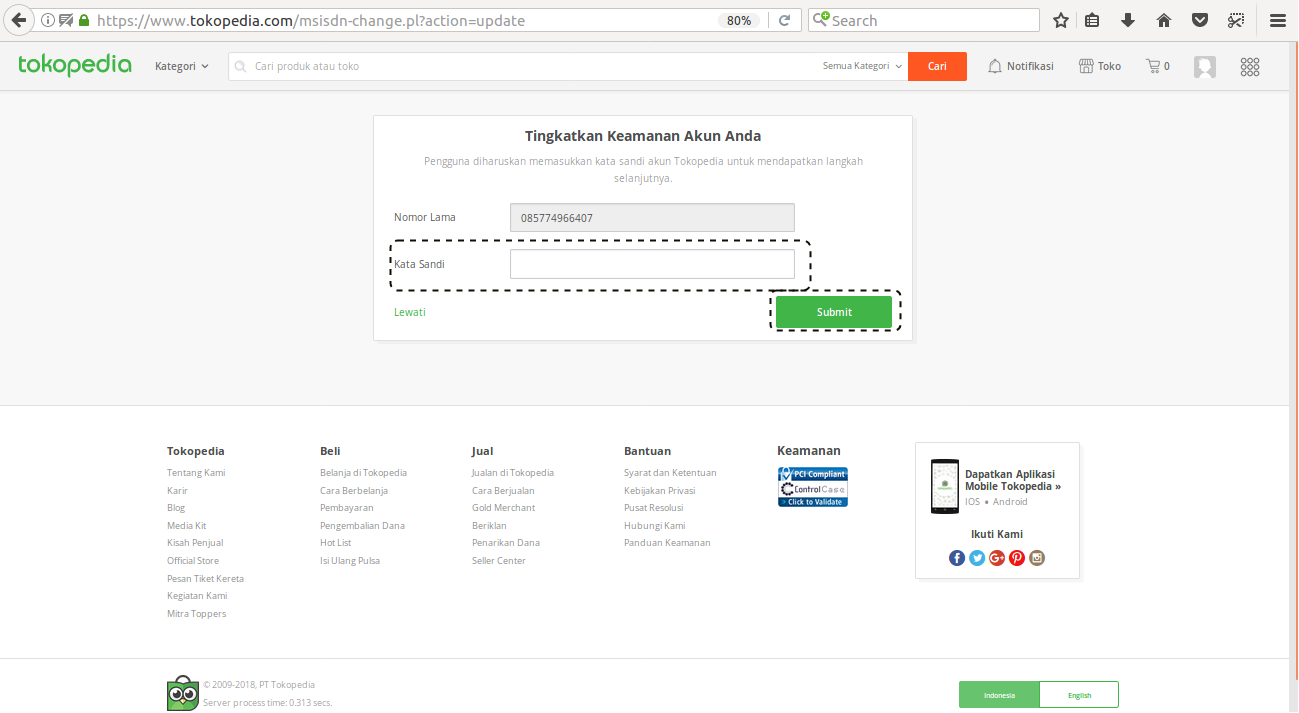Viewport: 1299px width, 713px height.
Task: Open the site information icon in address bar
Action: [47, 20]
